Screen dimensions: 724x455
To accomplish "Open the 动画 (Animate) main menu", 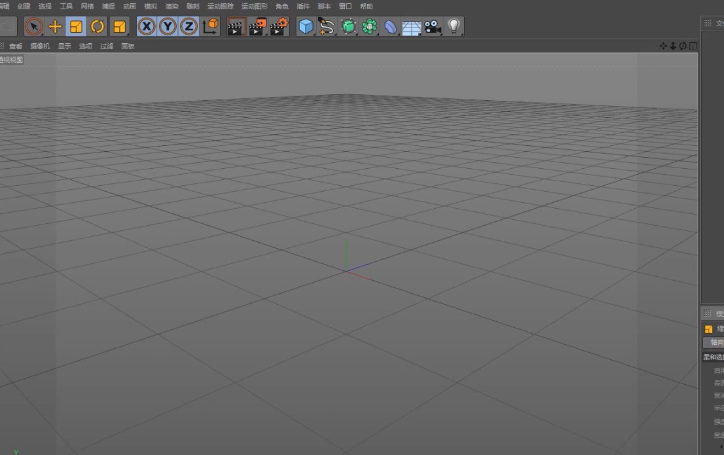I will (x=130, y=6).
